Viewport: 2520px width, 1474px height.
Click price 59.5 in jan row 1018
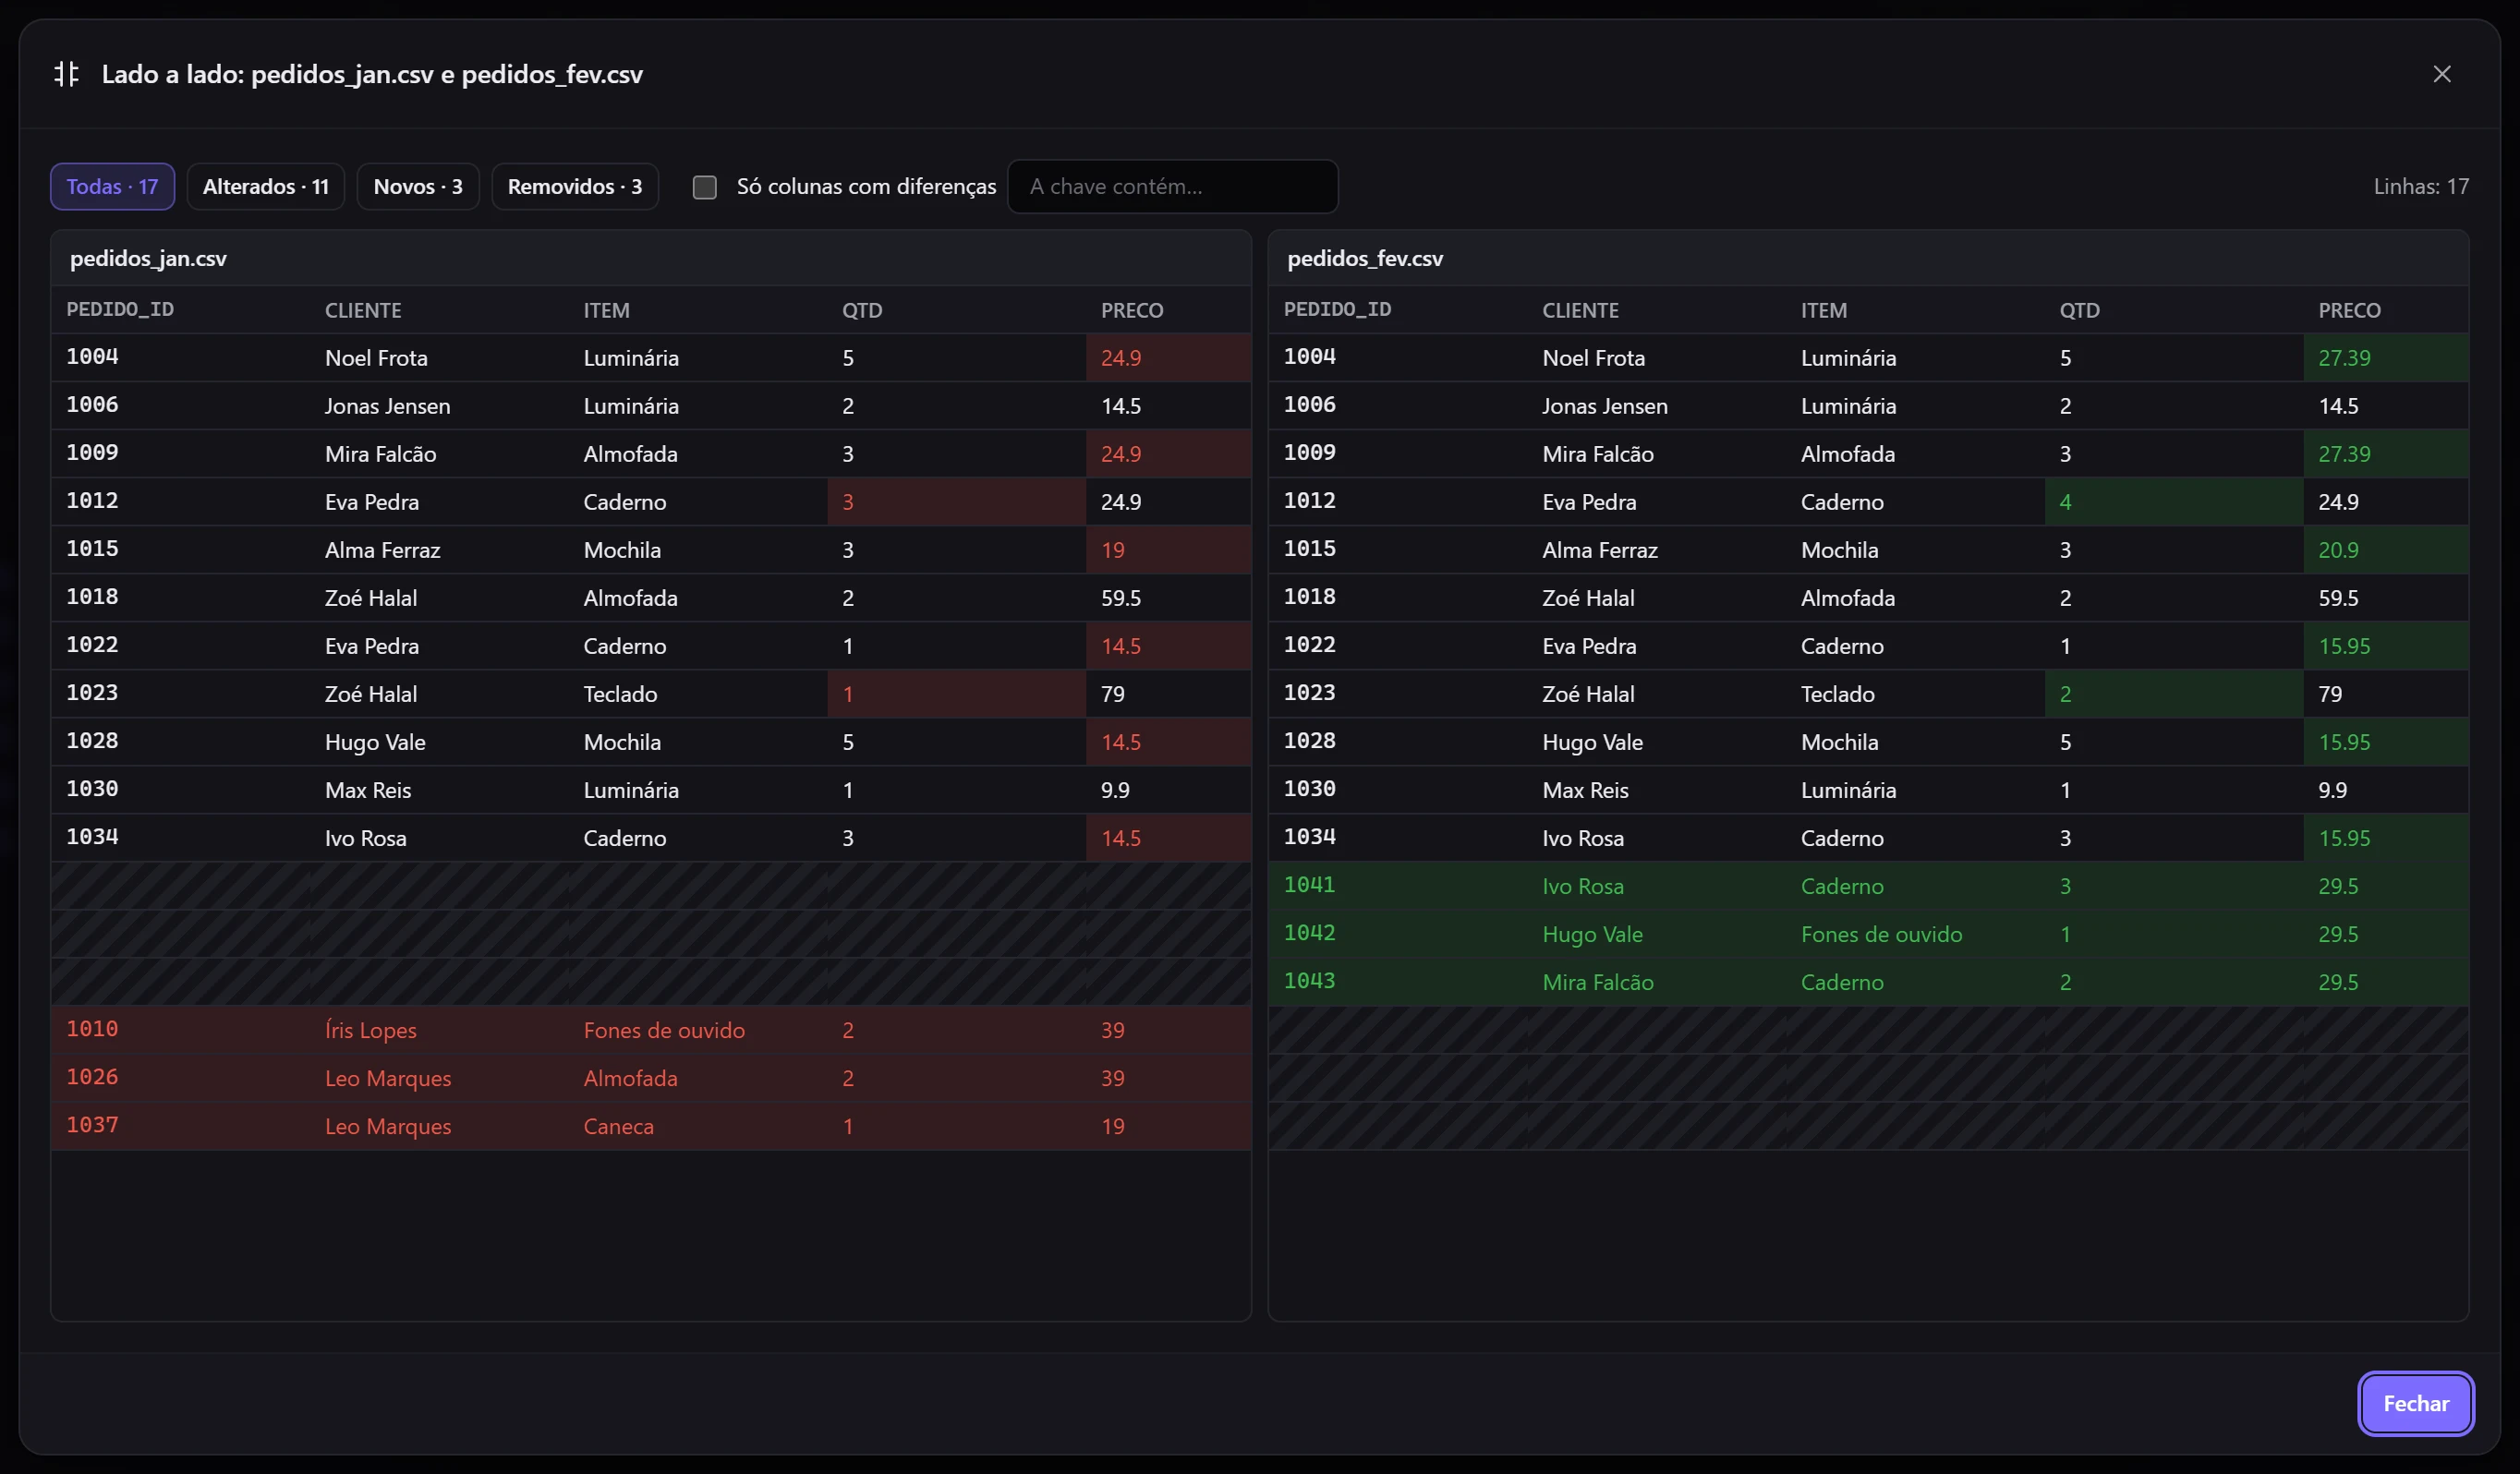[1120, 598]
